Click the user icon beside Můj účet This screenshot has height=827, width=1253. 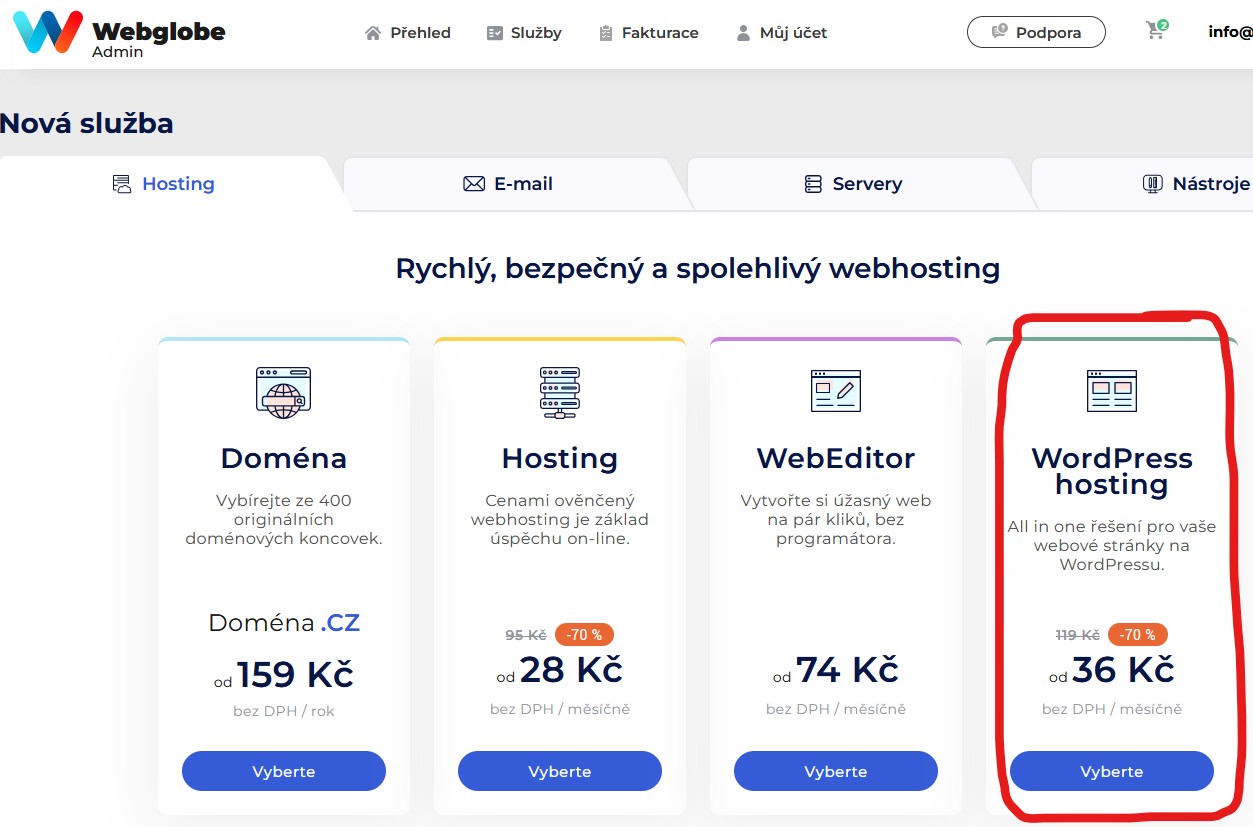[742, 32]
